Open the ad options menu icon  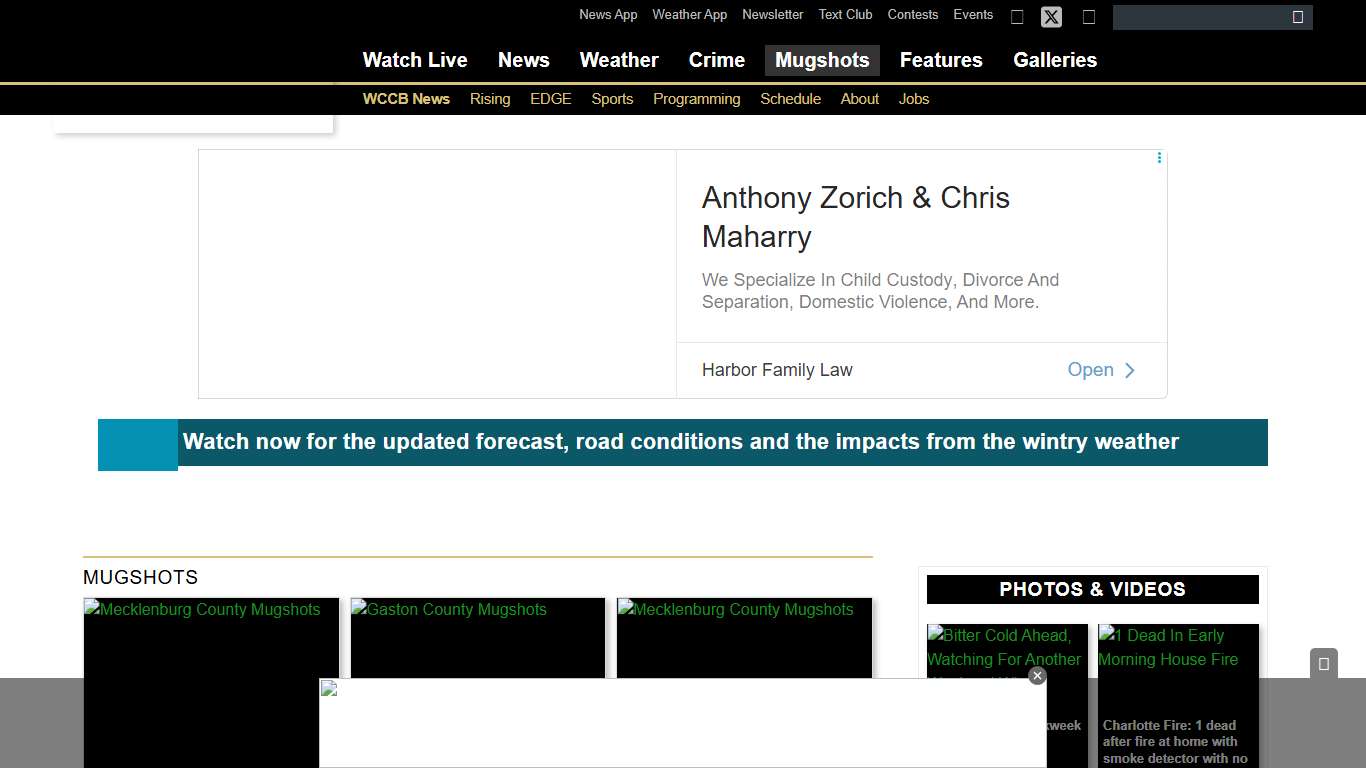point(1159,158)
